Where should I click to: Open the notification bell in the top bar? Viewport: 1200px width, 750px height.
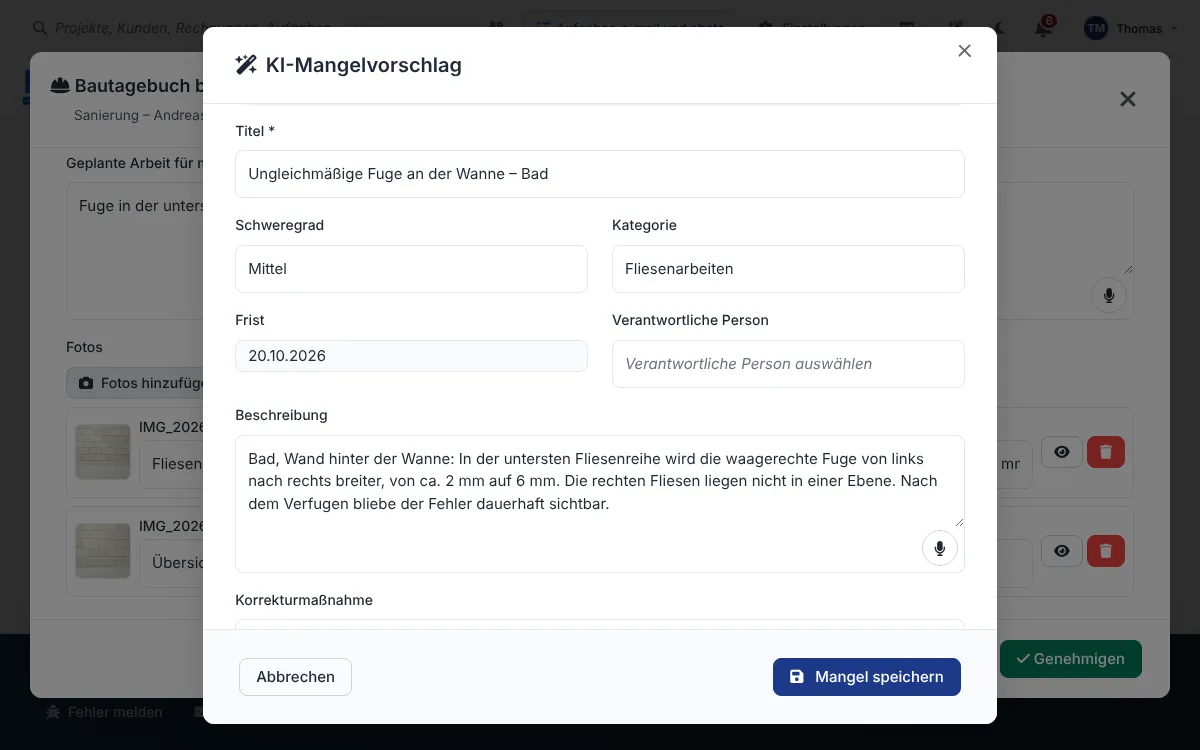click(x=1043, y=28)
